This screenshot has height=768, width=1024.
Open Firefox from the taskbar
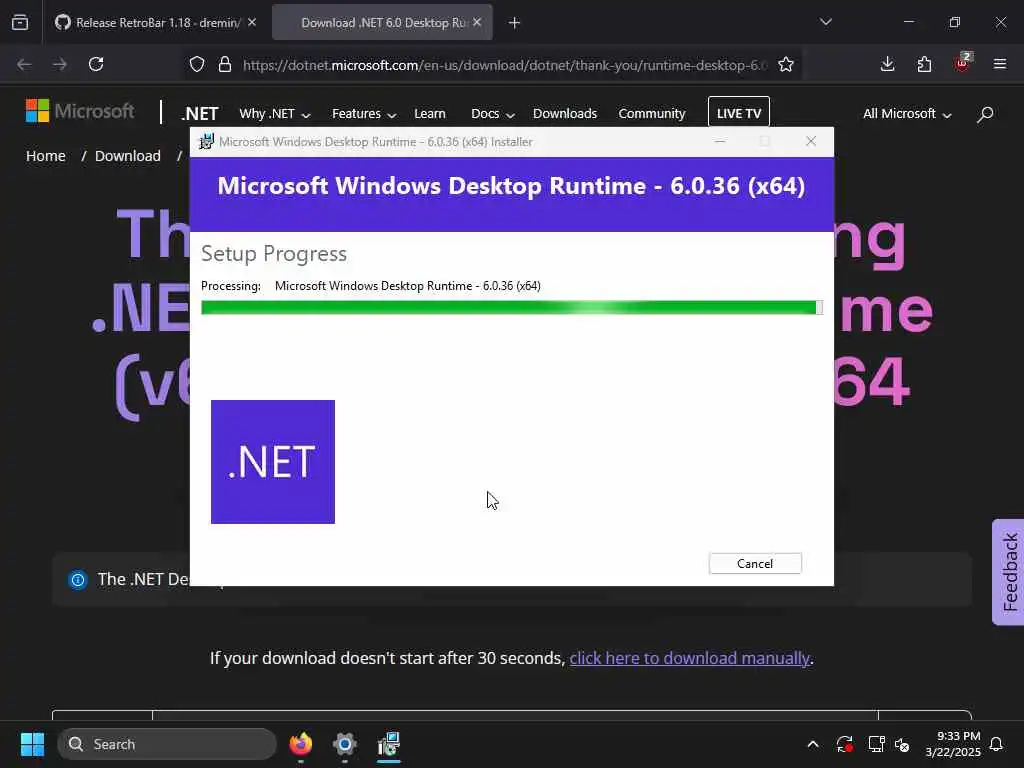(301, 744)
